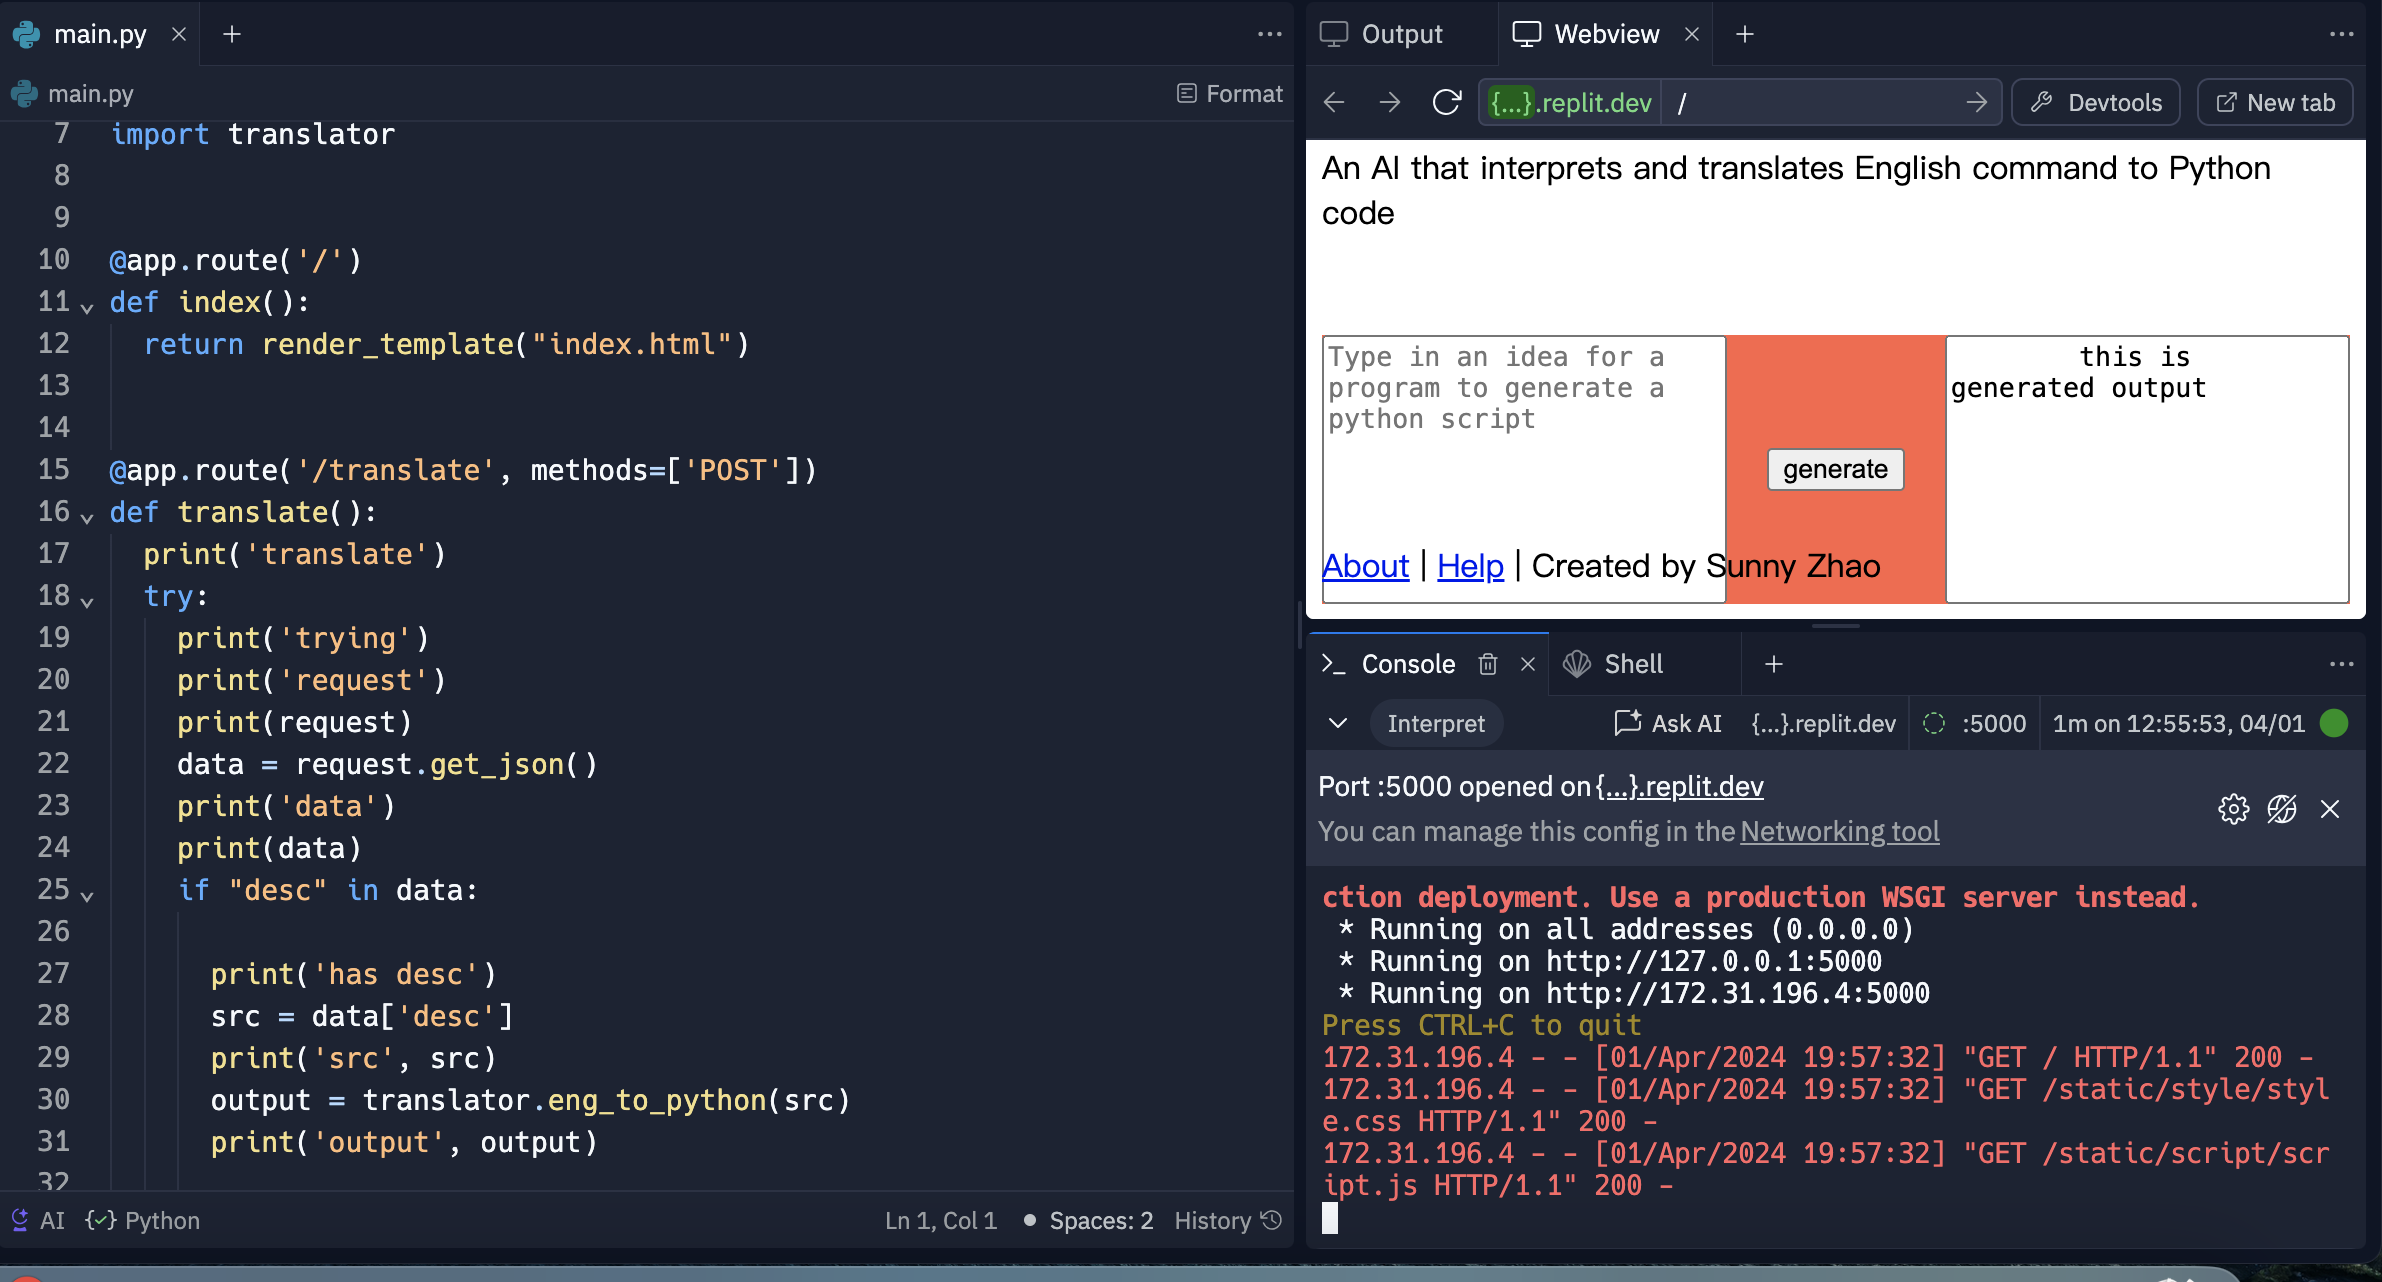Dismiss the port opened notification

2330,809
